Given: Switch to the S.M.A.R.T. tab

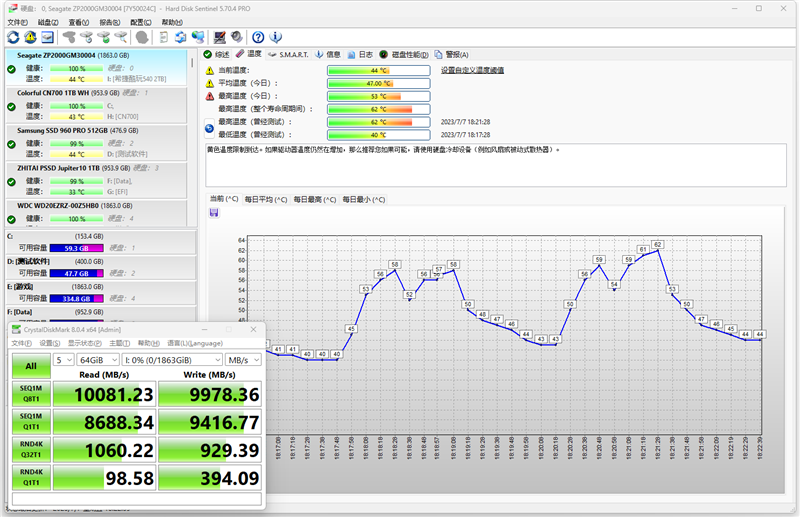Looking at the screenshot, I should pyautogui.click(x=288, y=55).
